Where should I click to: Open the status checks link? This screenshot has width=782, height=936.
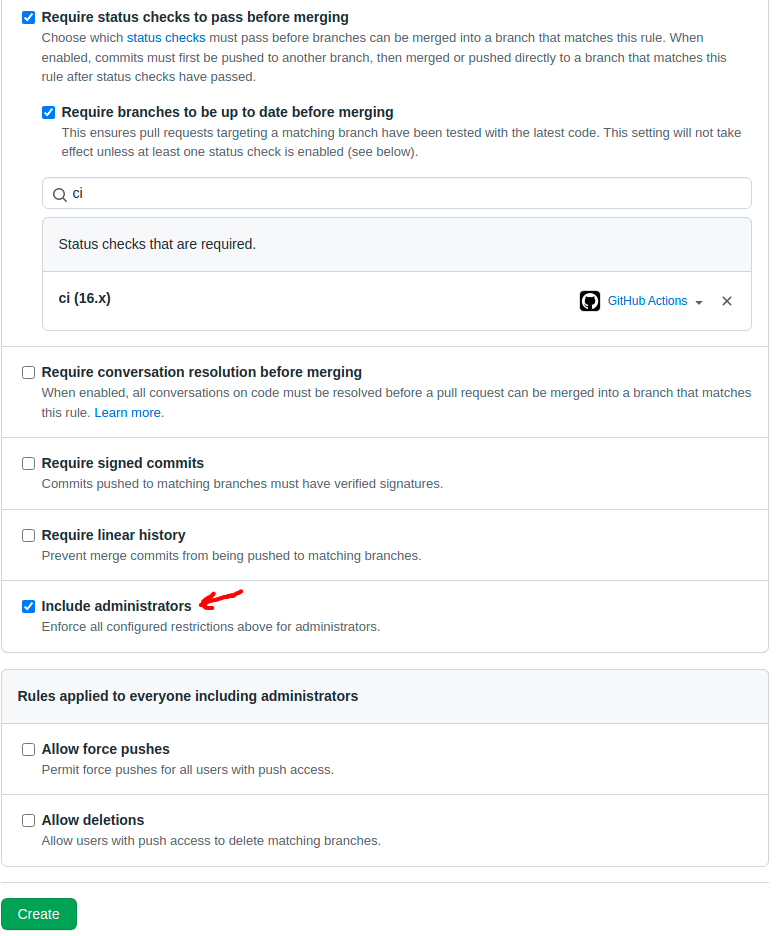166,38
